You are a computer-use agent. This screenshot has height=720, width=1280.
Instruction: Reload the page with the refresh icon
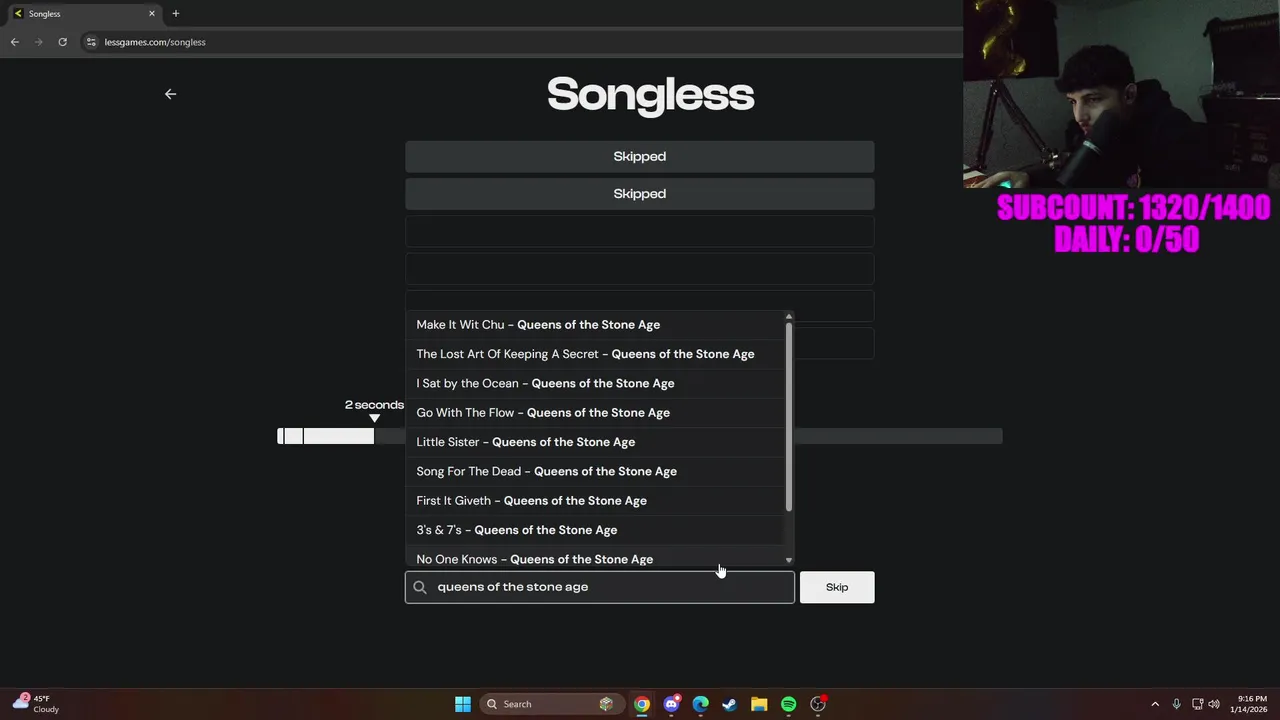(x=62, y=42)
